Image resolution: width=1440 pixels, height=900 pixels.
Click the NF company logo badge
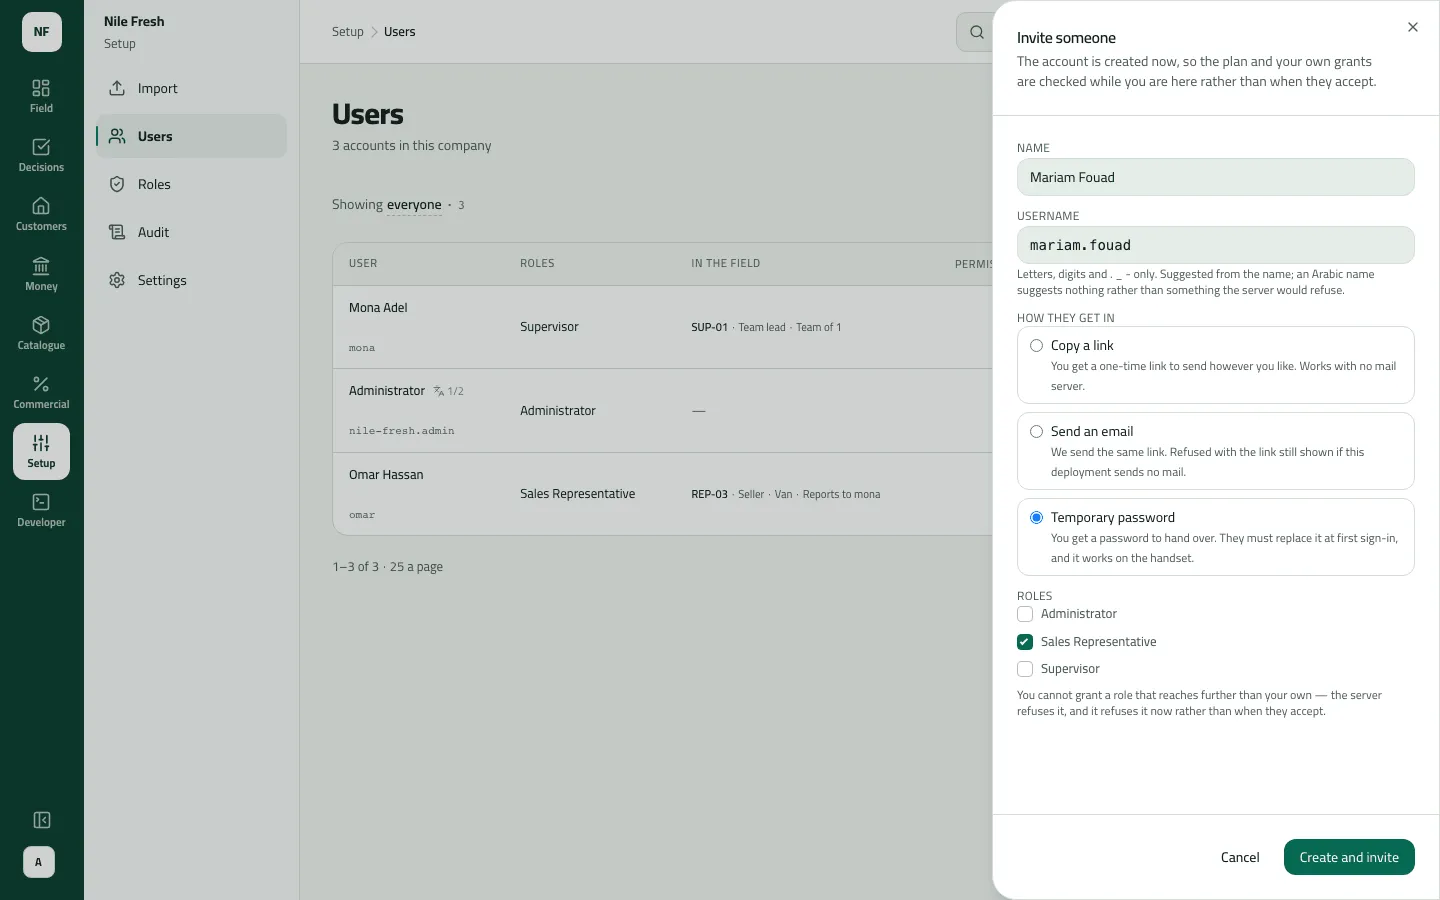42,32
